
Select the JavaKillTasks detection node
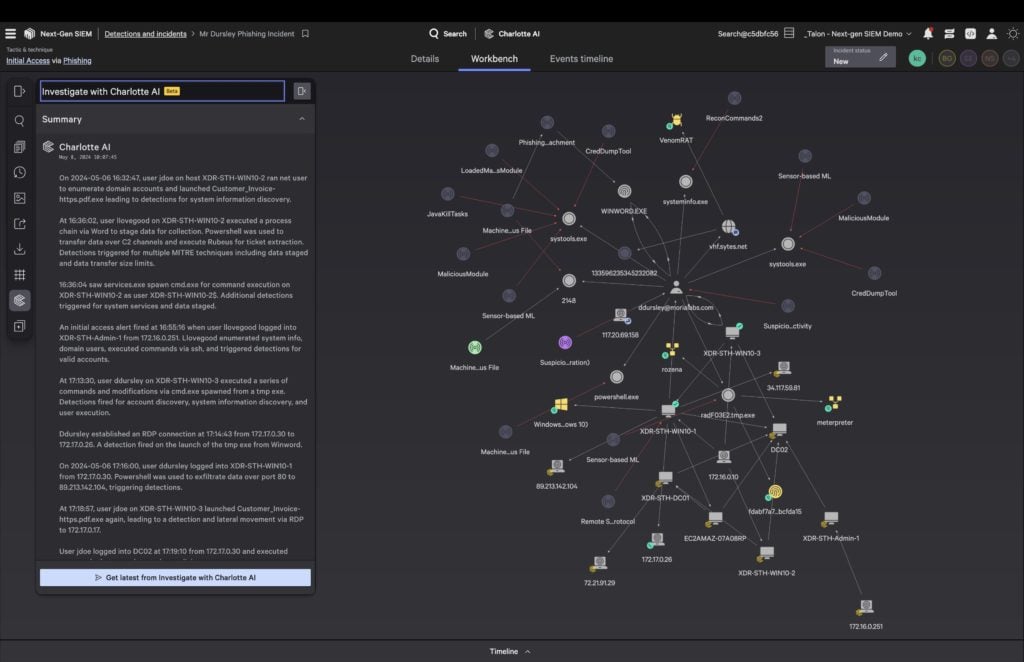pyautogui.click(x=447, y=195)
